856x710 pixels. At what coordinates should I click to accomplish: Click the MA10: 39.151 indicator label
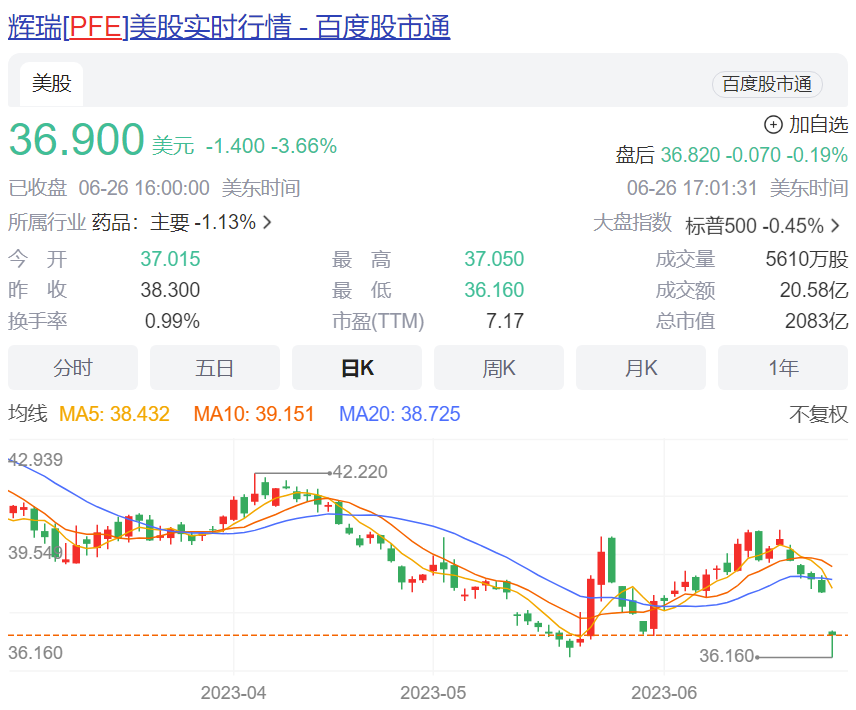click(254, 414)
